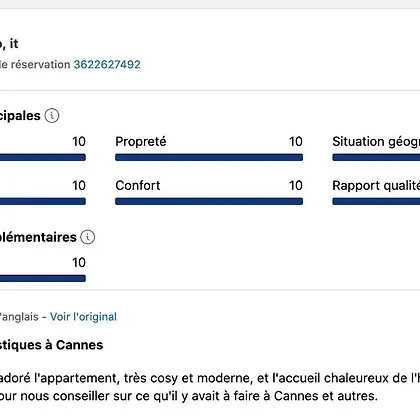
Task: Click the Propreté rating bar
Action: pyautogui.click(x=209, y=157)
